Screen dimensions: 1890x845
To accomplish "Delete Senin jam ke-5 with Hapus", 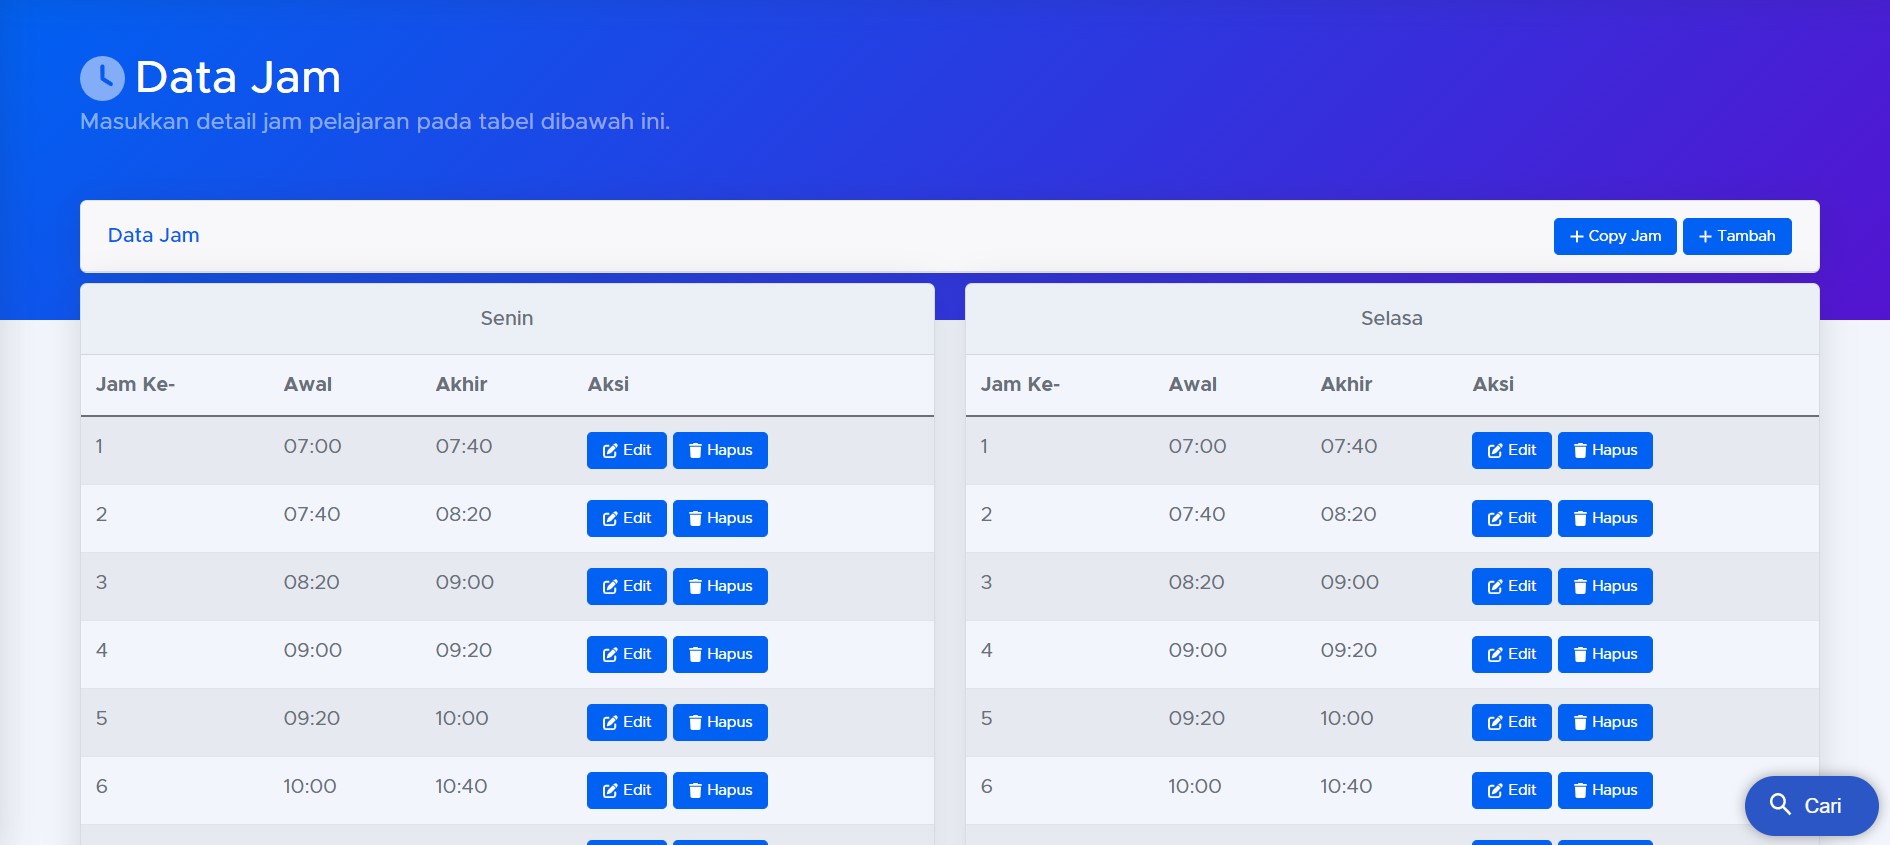I will click(720, 722).
